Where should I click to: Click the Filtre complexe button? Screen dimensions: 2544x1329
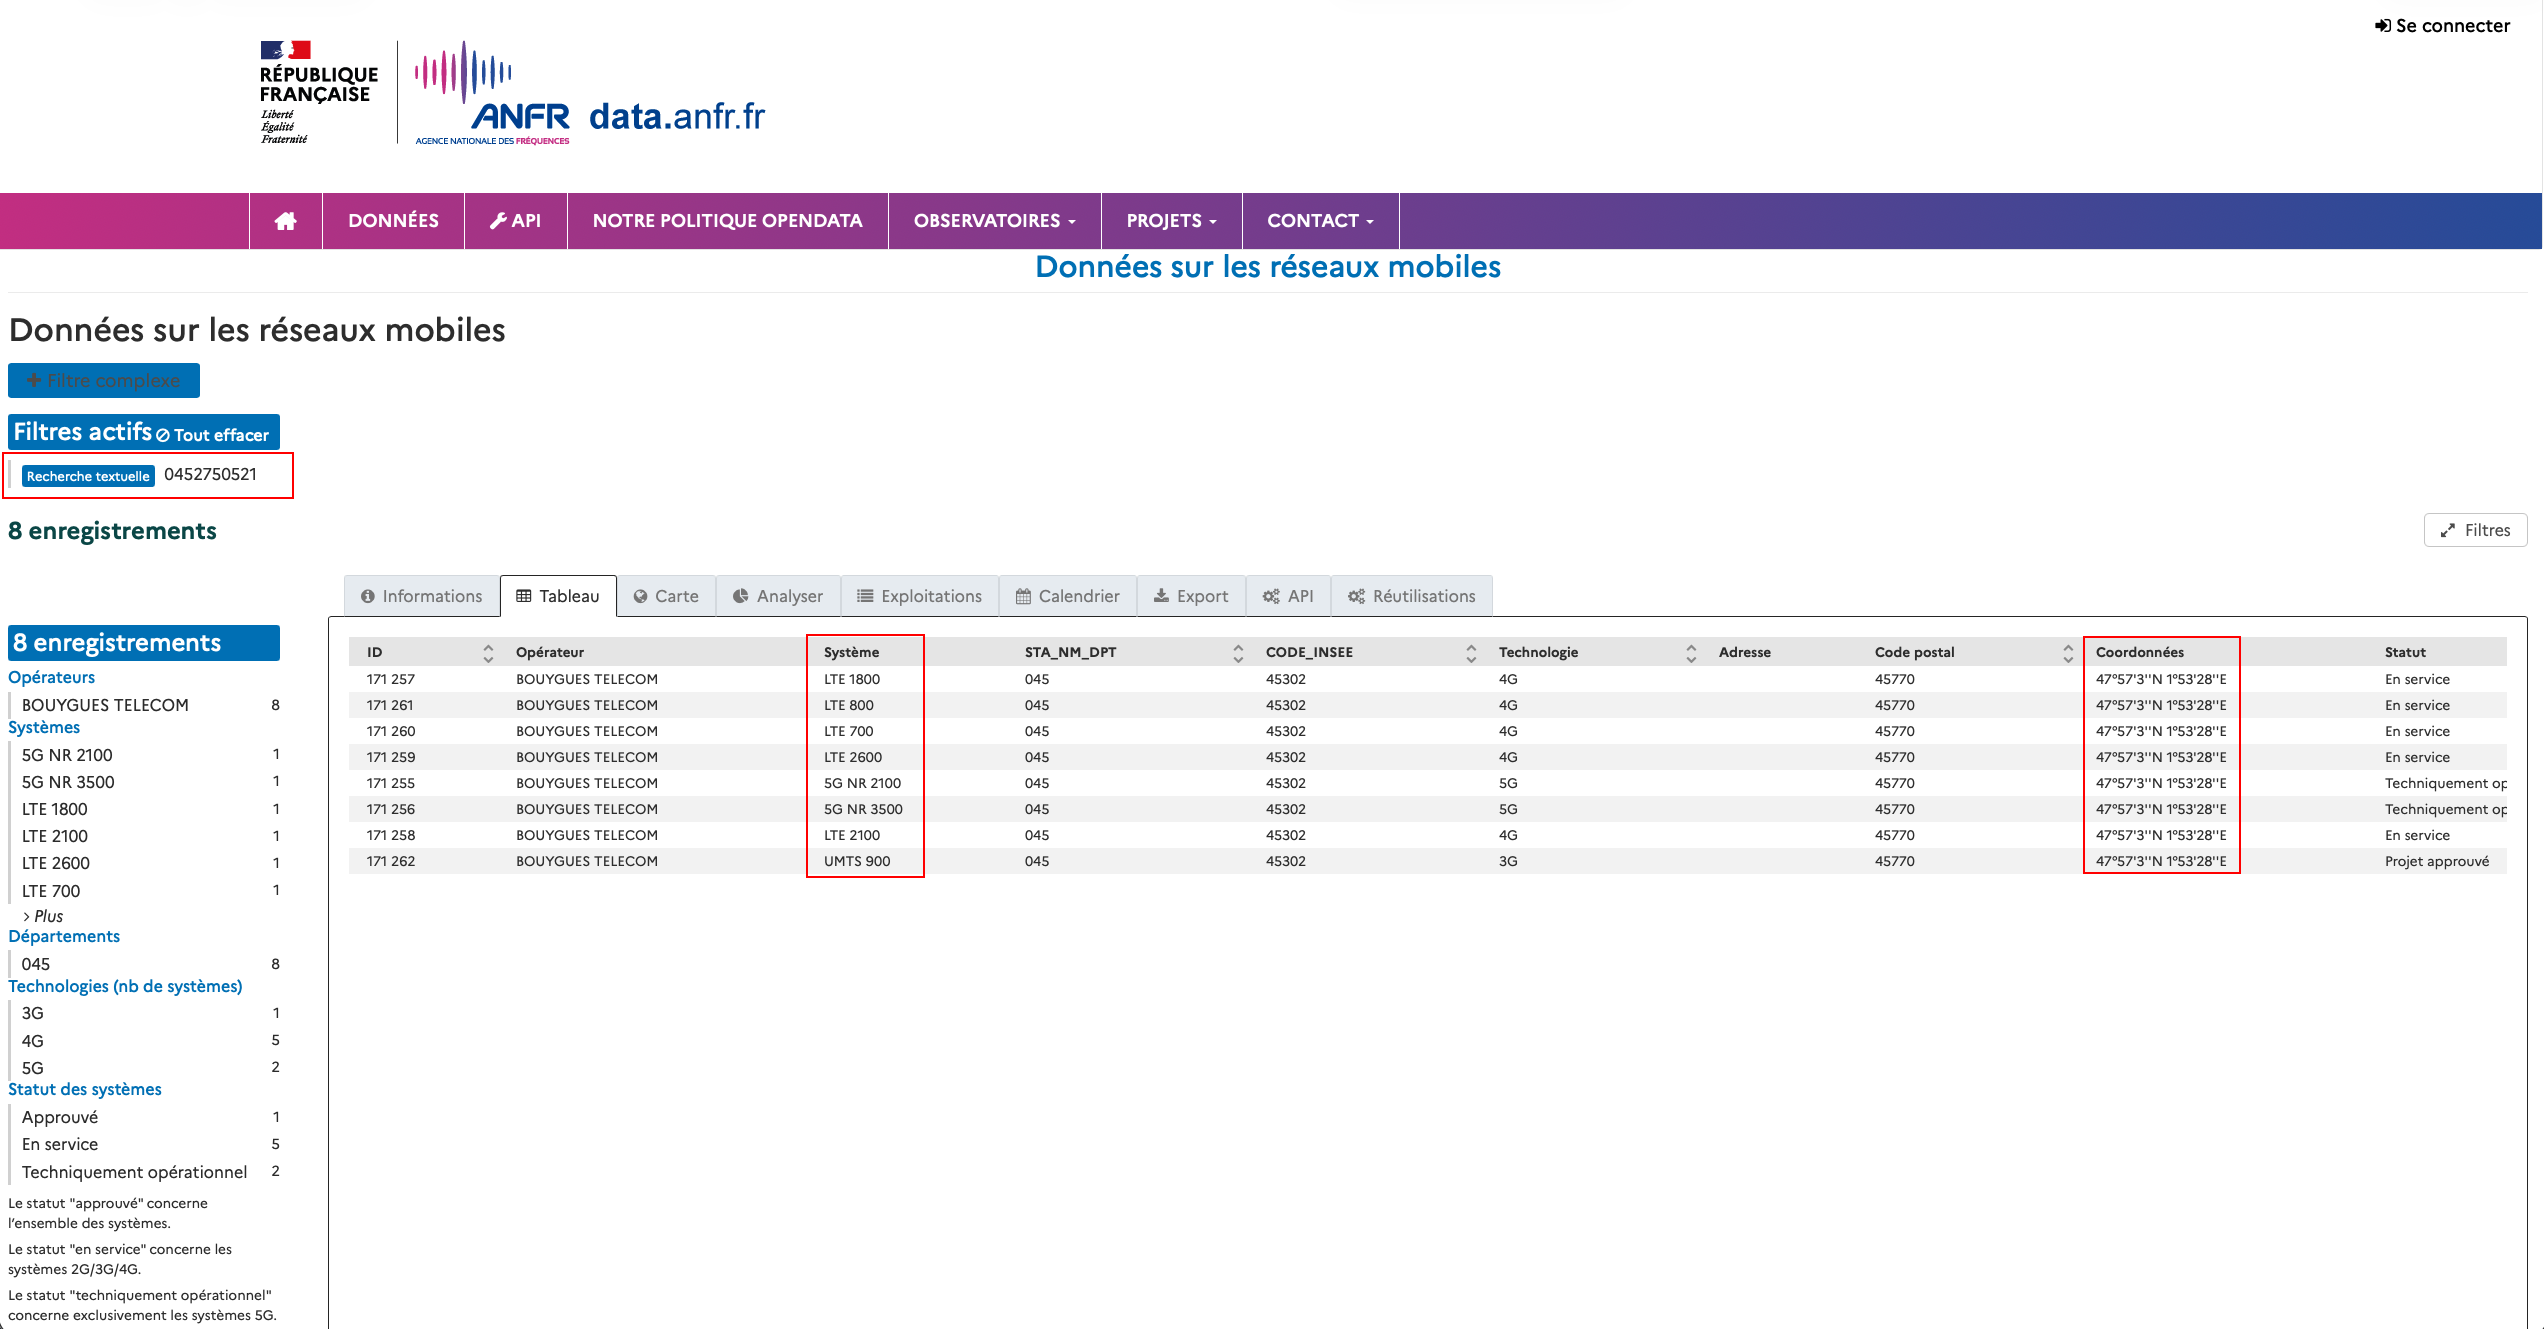[104, 380]
